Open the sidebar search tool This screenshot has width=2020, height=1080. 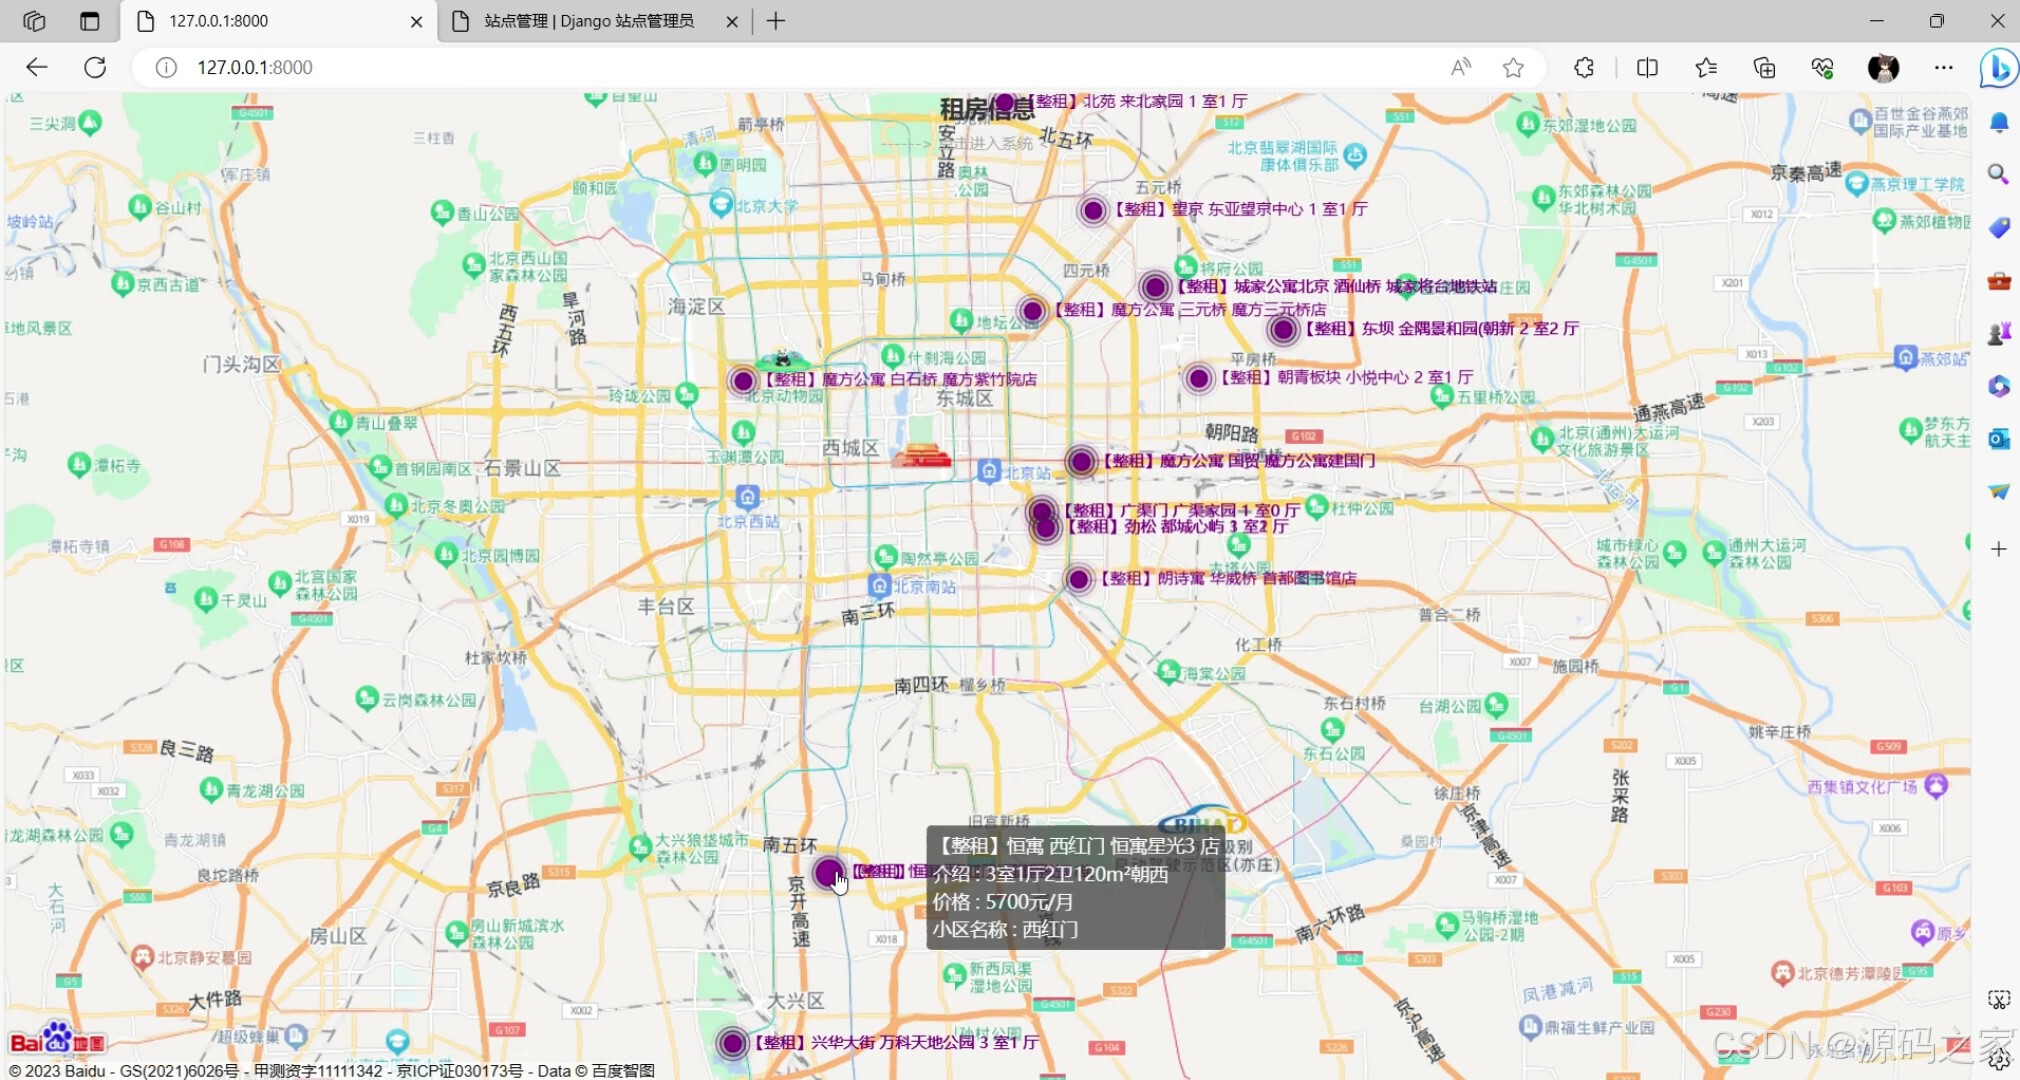pyautogui.click(x=1999, y=174)
